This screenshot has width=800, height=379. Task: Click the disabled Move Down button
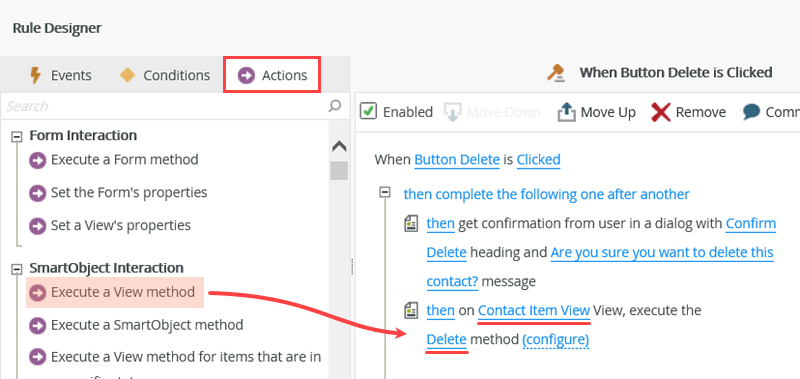tap(492, 112)
